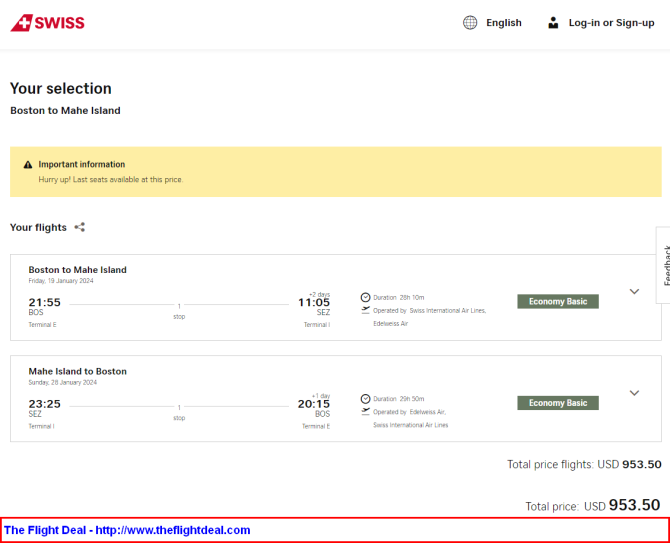Click the SWISS airline logo
670x543 pixels.
47,23
